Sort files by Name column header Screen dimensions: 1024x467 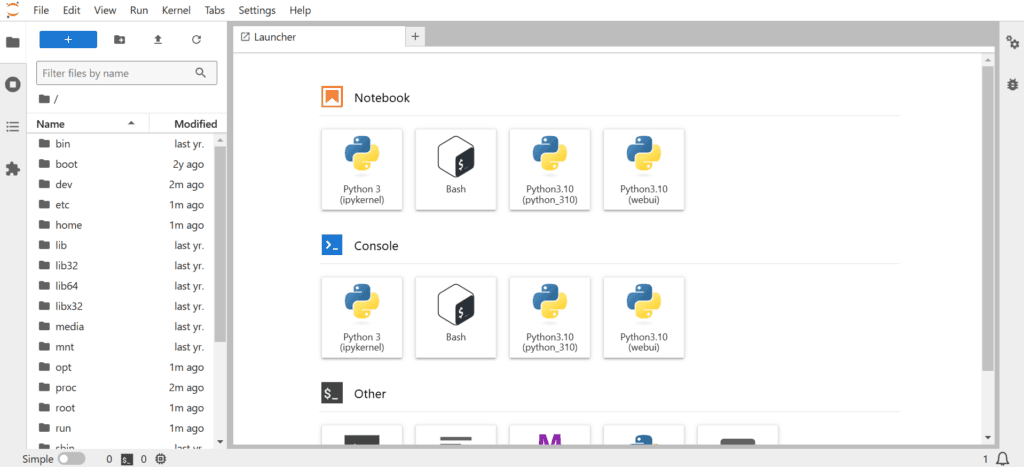[x=88, y=123]
